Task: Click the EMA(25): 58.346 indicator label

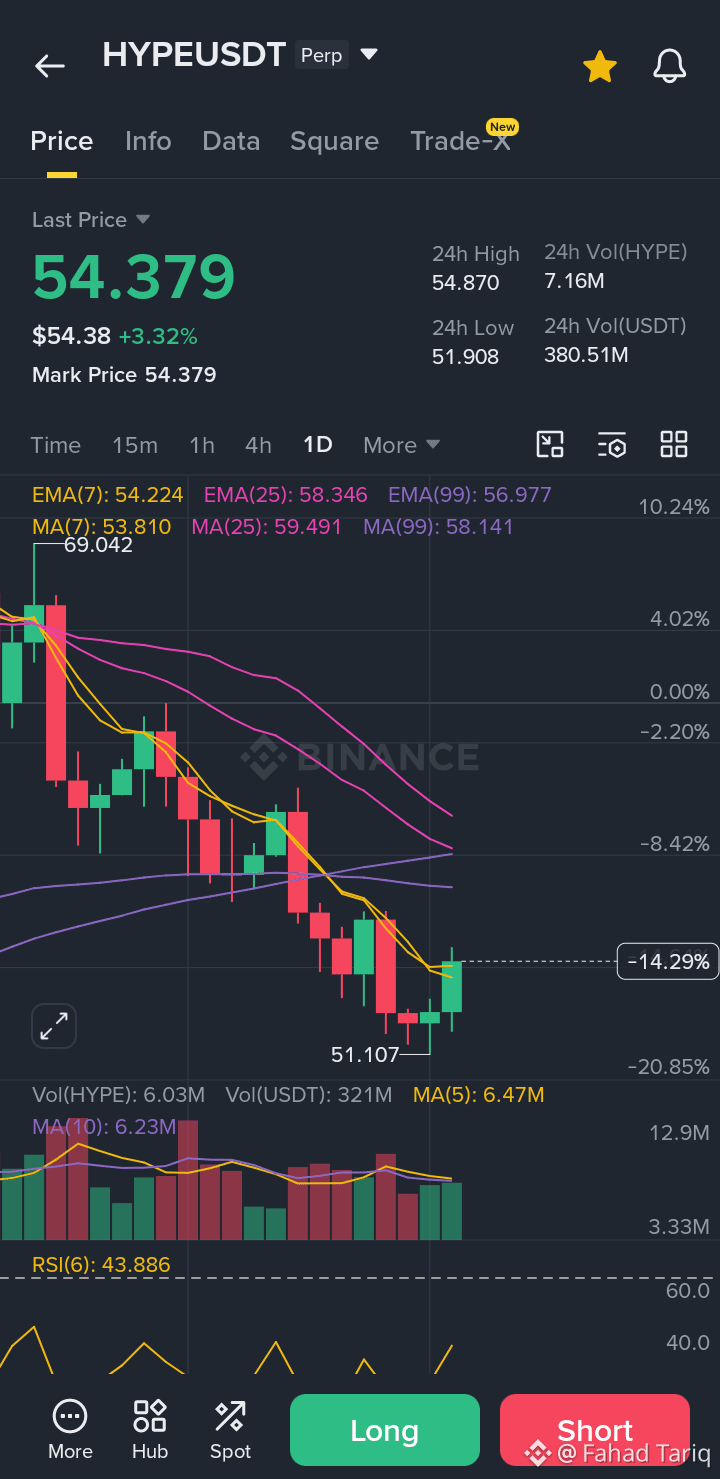Action: 286,495
